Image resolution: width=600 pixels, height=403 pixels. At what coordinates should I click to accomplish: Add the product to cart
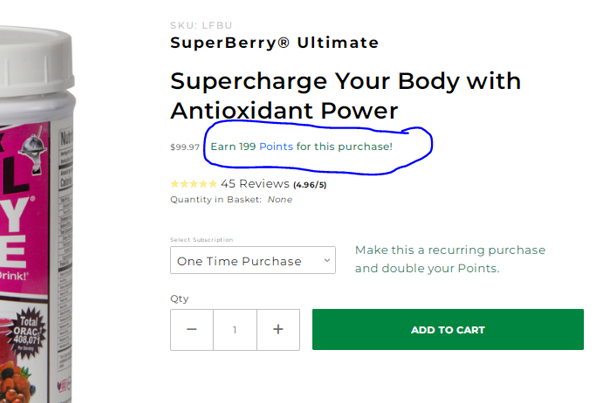click(x=448, y=330)
